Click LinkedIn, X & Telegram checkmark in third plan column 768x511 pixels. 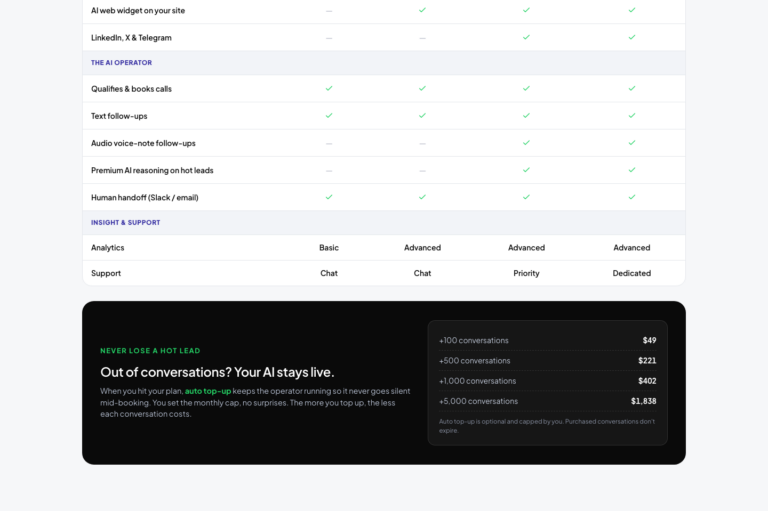[526, 37]
